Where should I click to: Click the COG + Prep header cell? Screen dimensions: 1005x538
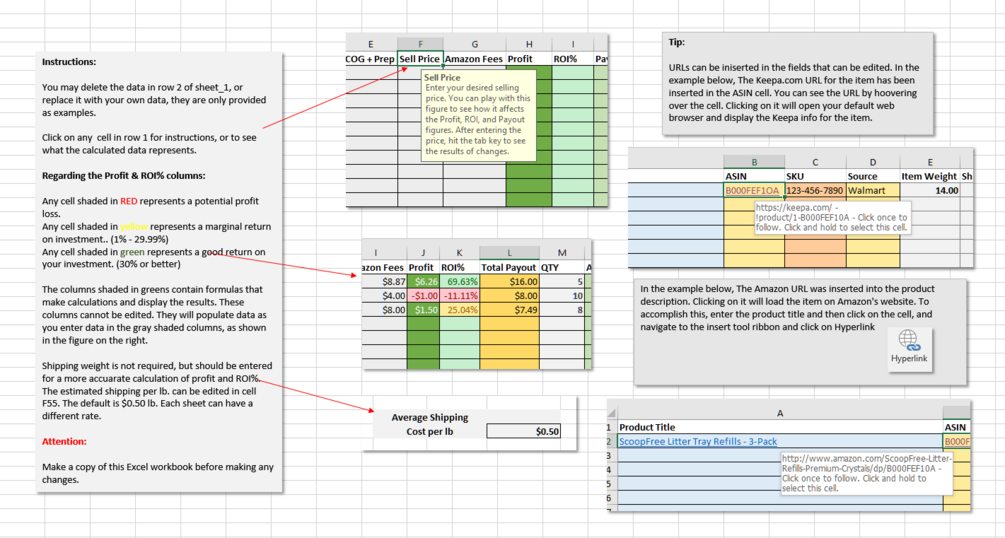coord(371,59)
